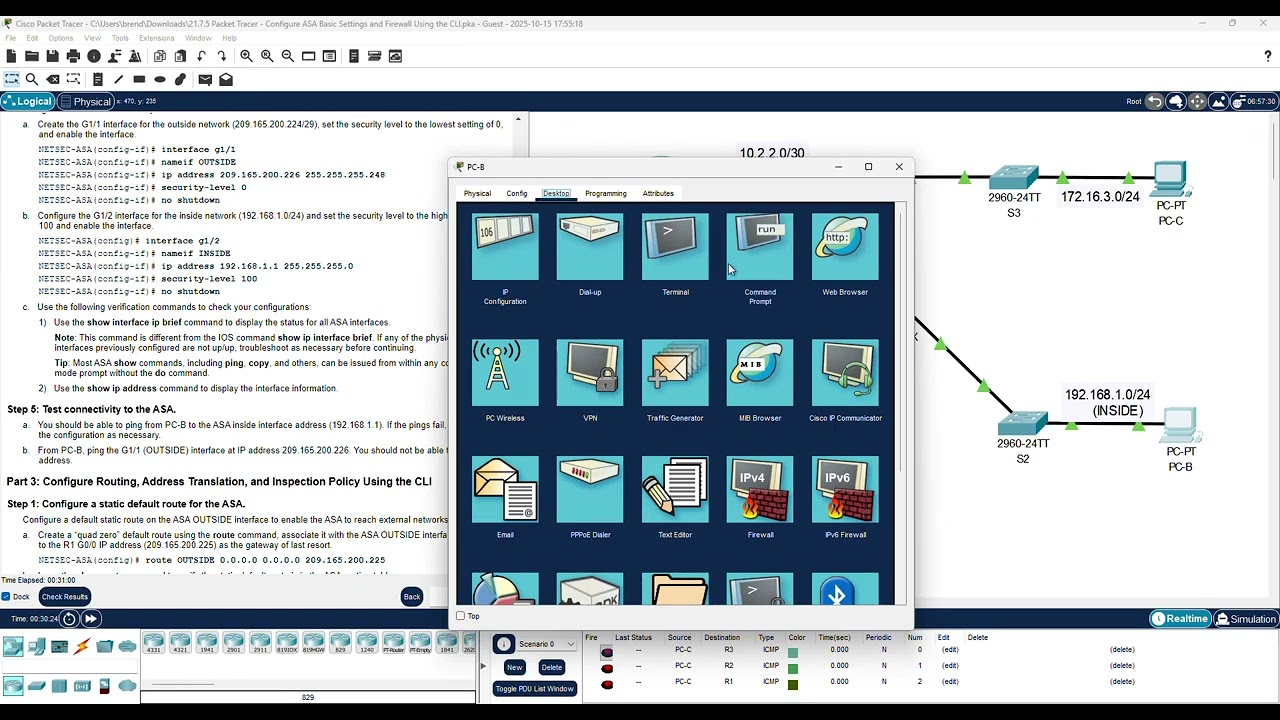The image size is (1280, 720).
Task: Click the New file toolbar icon
Action: pyautogui.click(x=11, y=56)
